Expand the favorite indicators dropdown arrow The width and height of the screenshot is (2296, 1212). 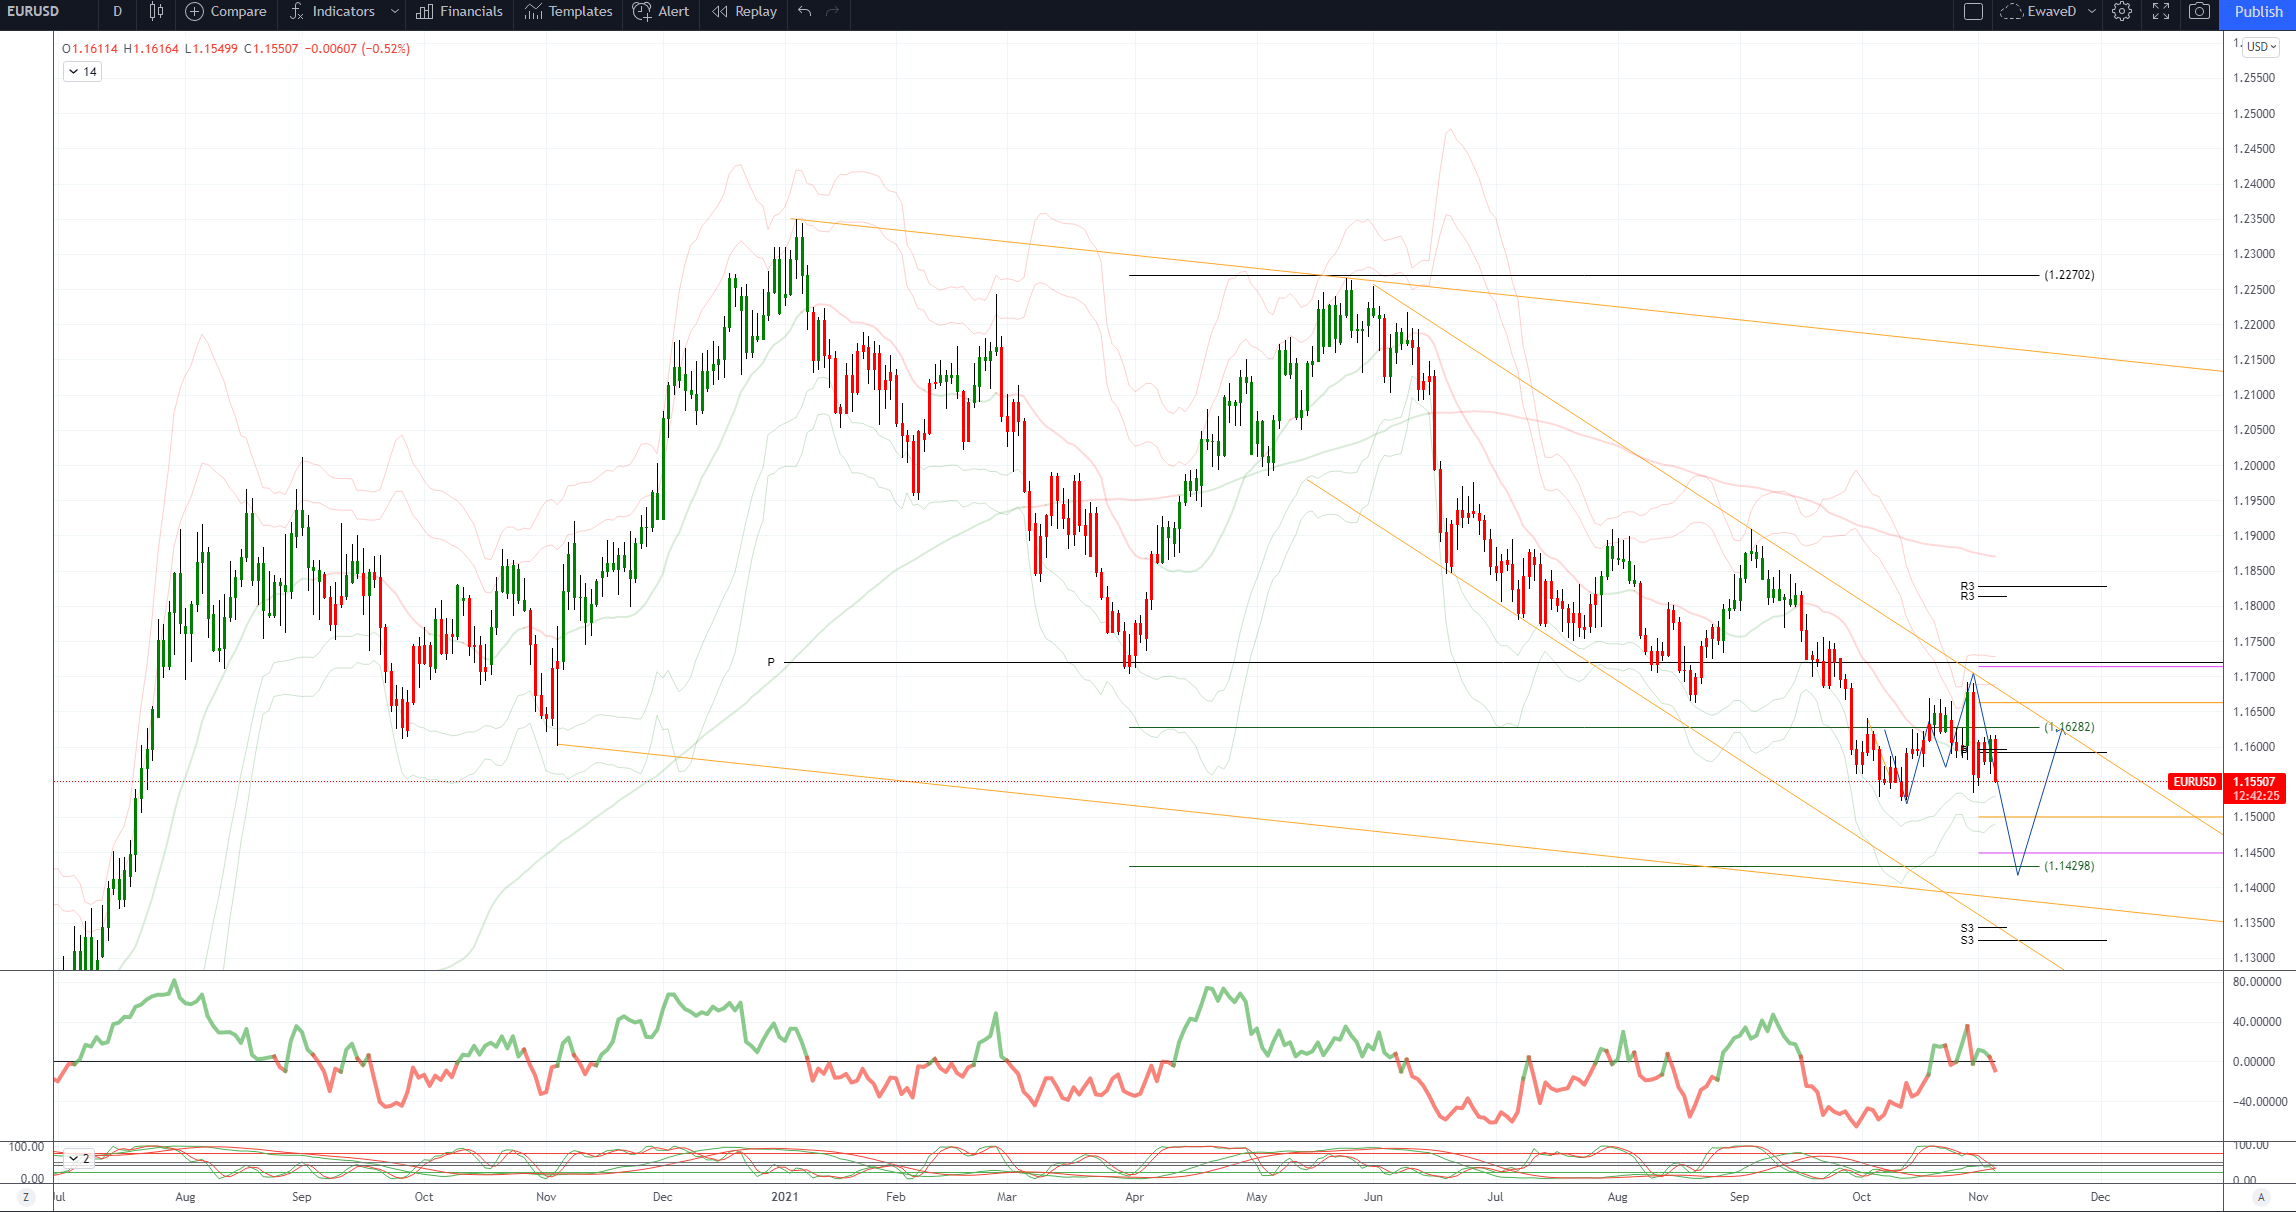[x=395, y=12]
